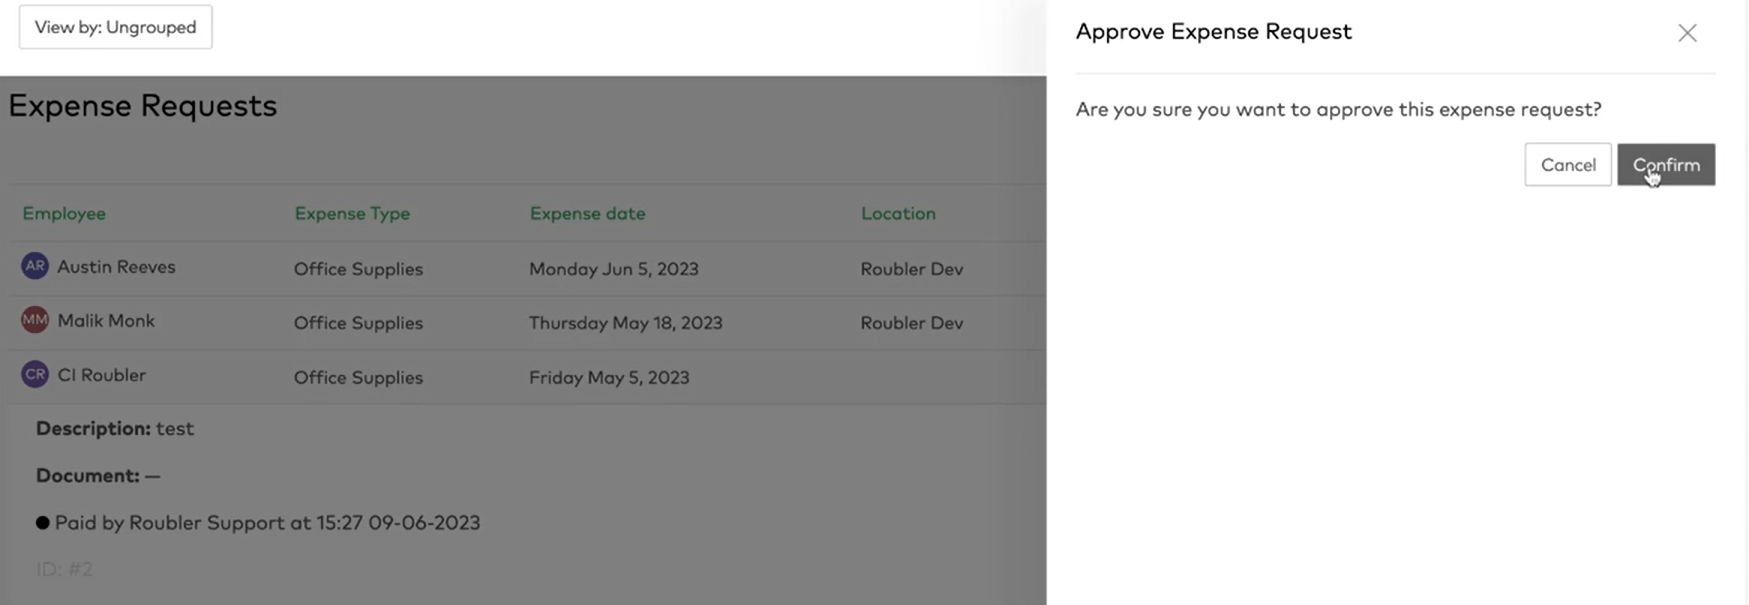This screenshot has height=605, width=1749.
Task: Select Thursday May 18, 2023 date cell
Action: point(625,323)
